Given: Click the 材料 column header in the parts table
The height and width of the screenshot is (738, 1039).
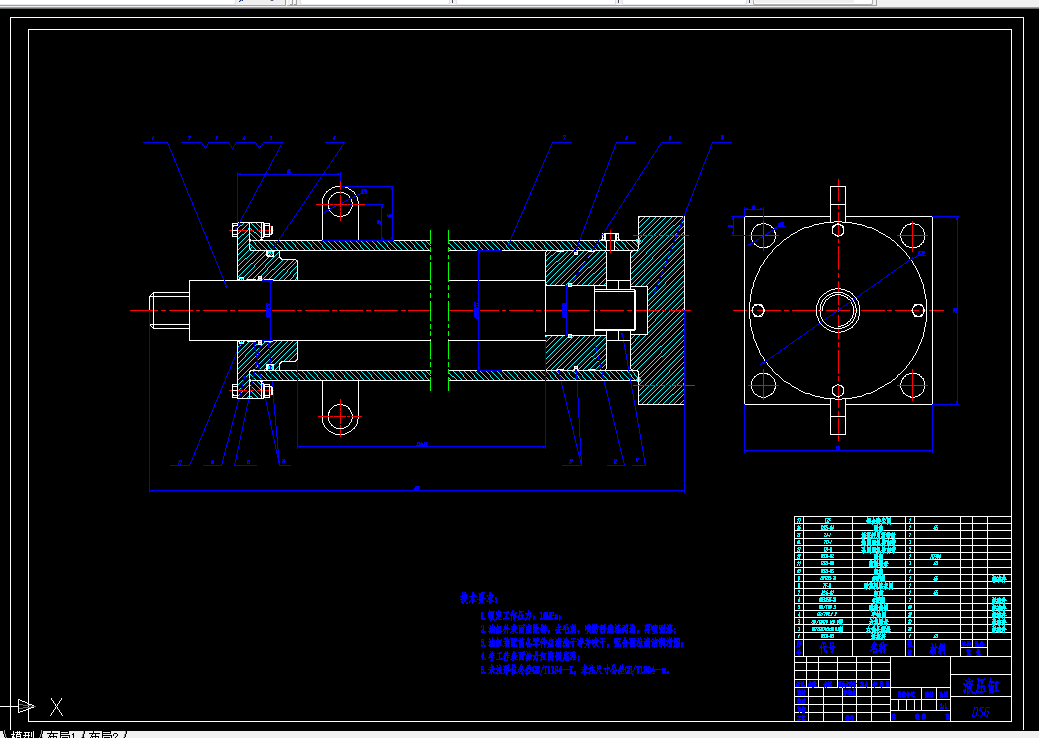Looking at the screenshot, I should pyautogui.click(x=937, y=649).
